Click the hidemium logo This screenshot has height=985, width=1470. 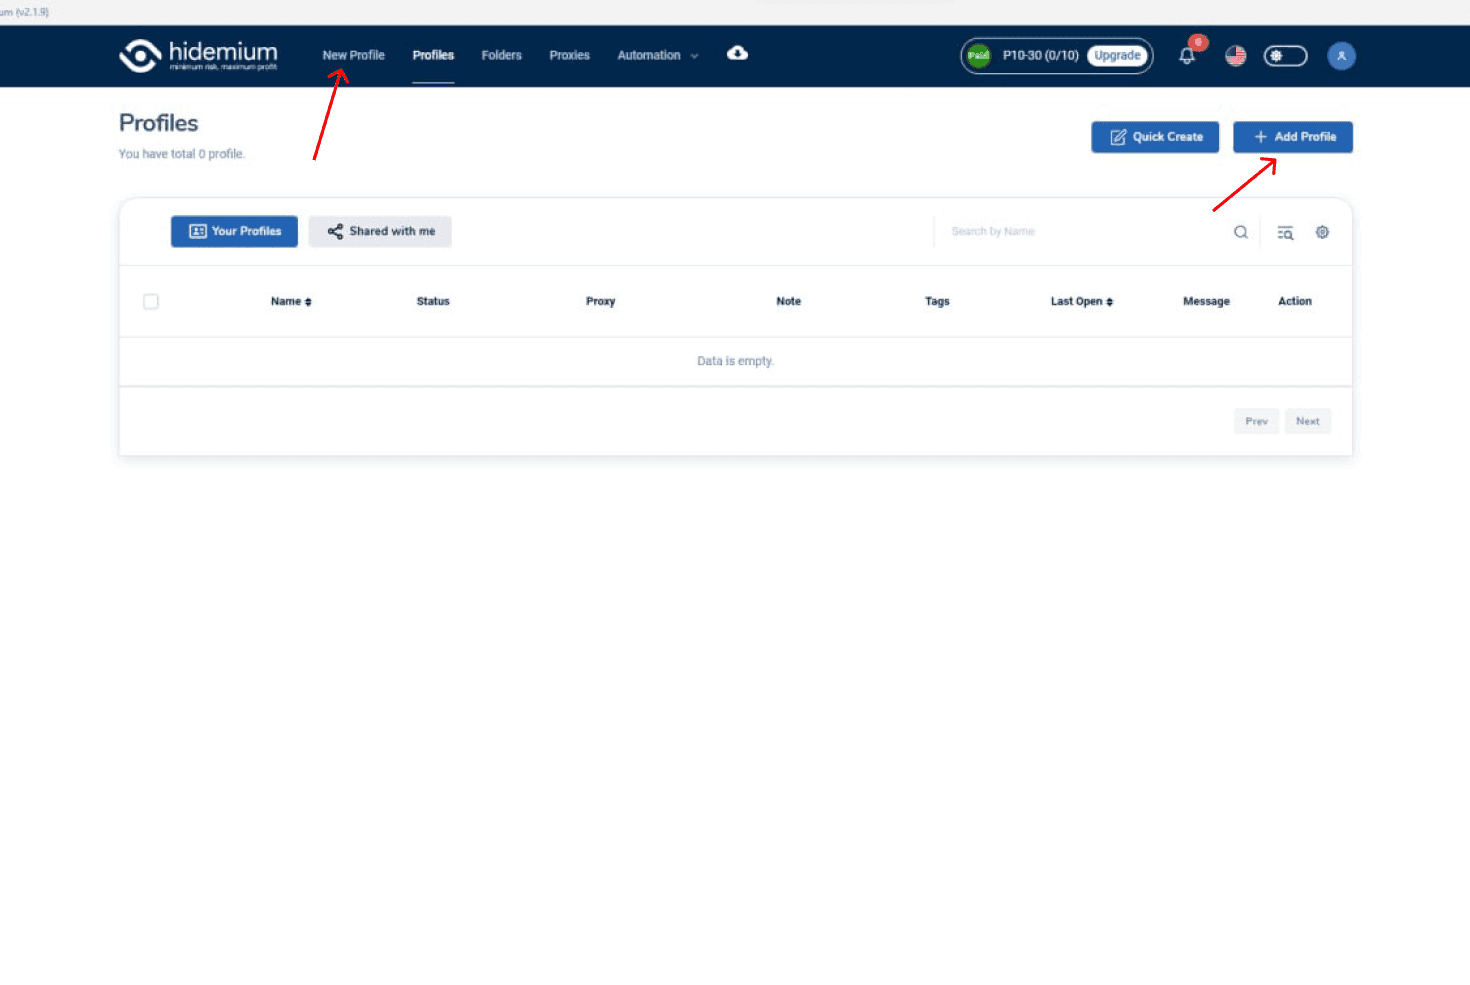[196, 55]
